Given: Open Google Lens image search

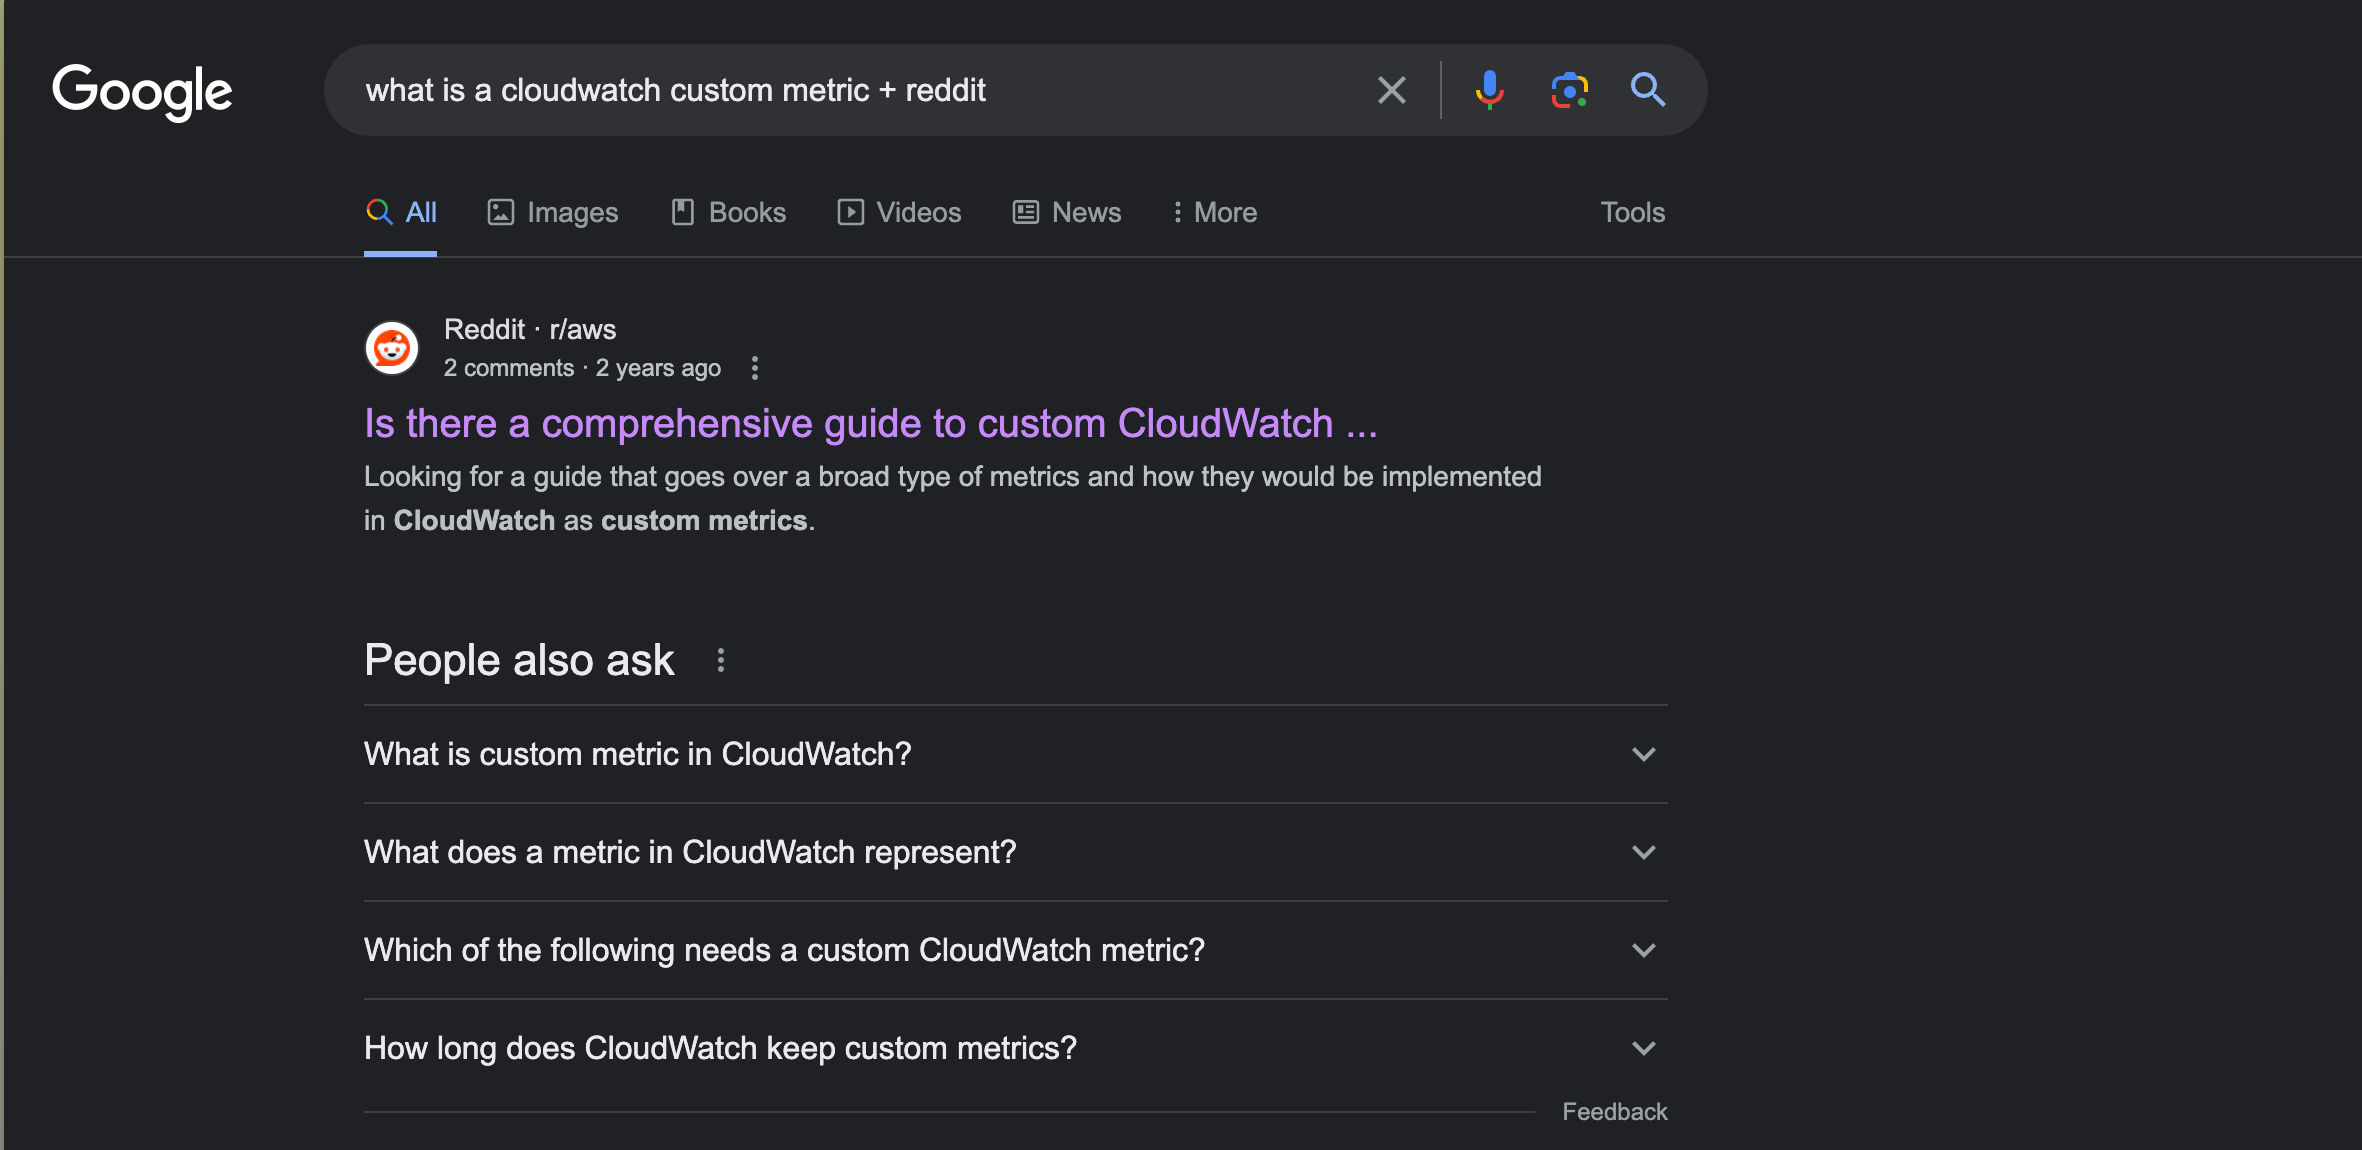Looking at the screenshot, I should (1569, 90).
